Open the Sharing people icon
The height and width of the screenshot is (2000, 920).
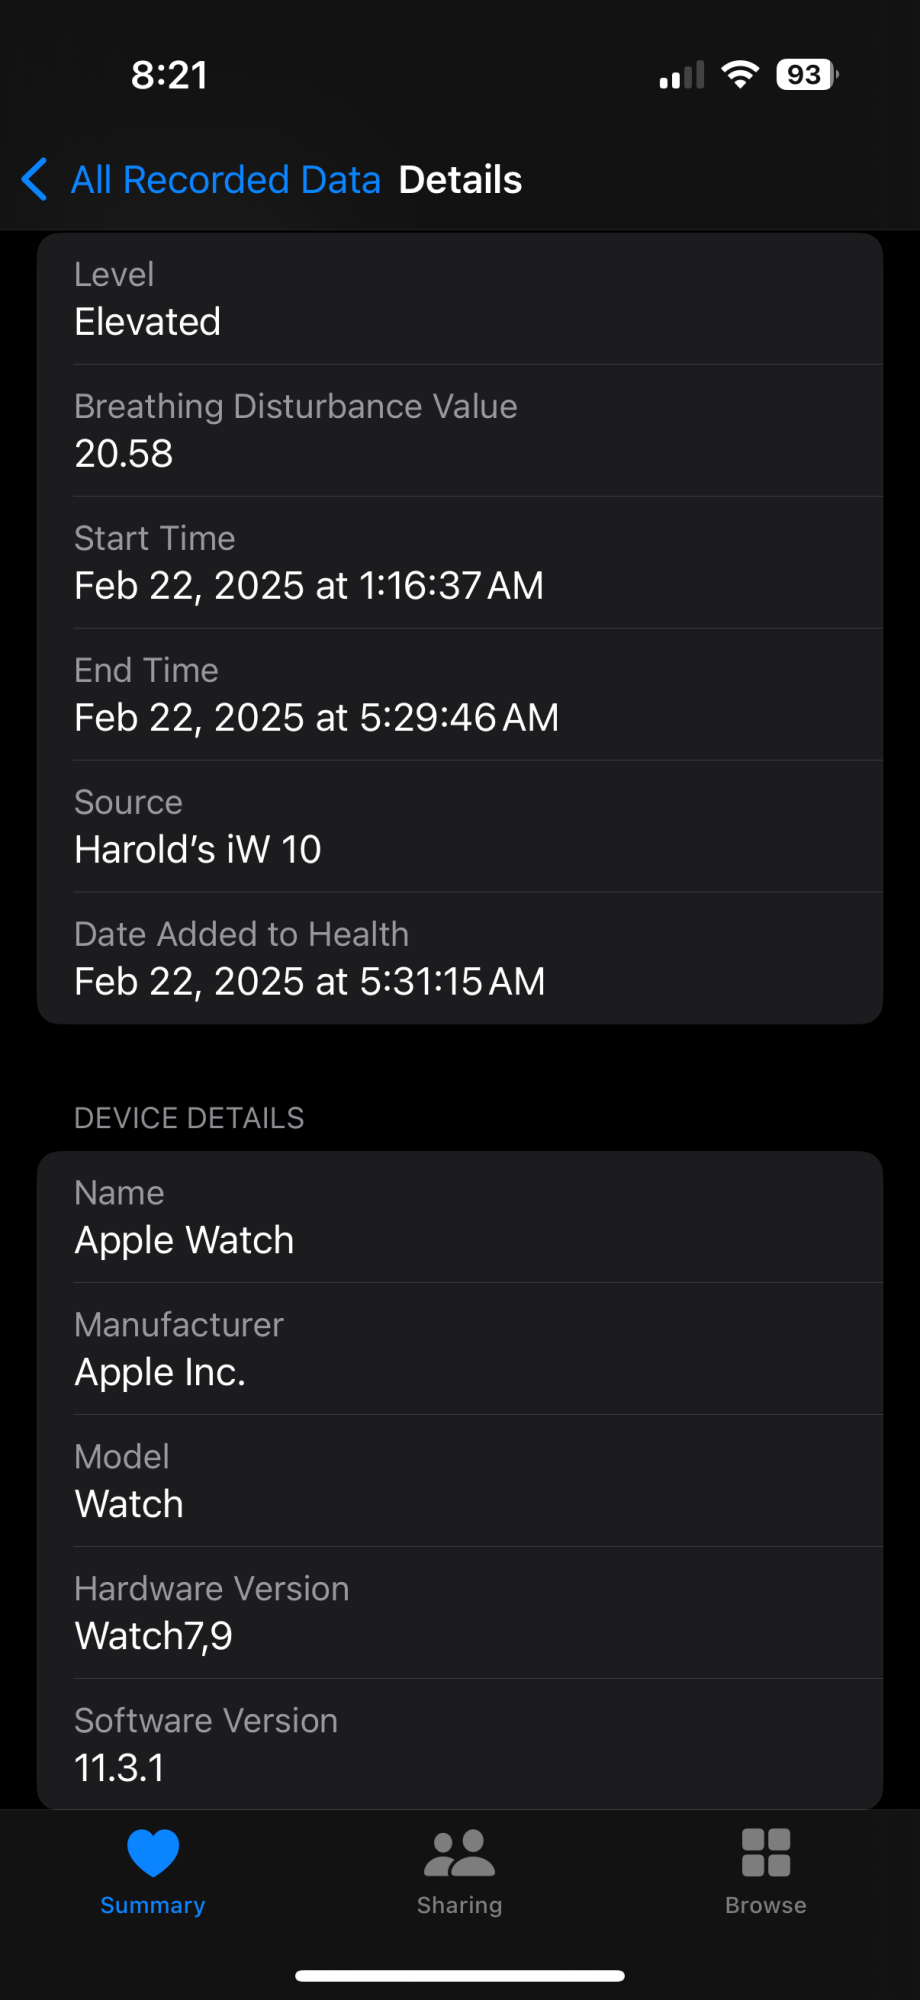(459, 1853)
